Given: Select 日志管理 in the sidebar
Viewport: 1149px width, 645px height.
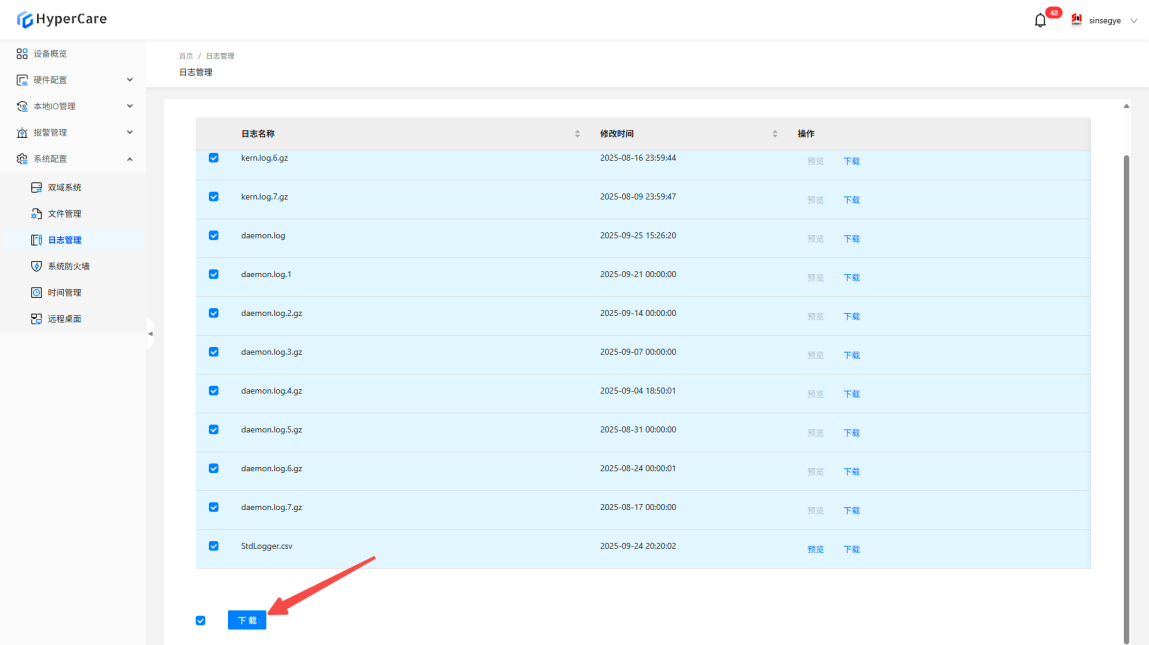Looking at the screenshot, I should point(64,240).
